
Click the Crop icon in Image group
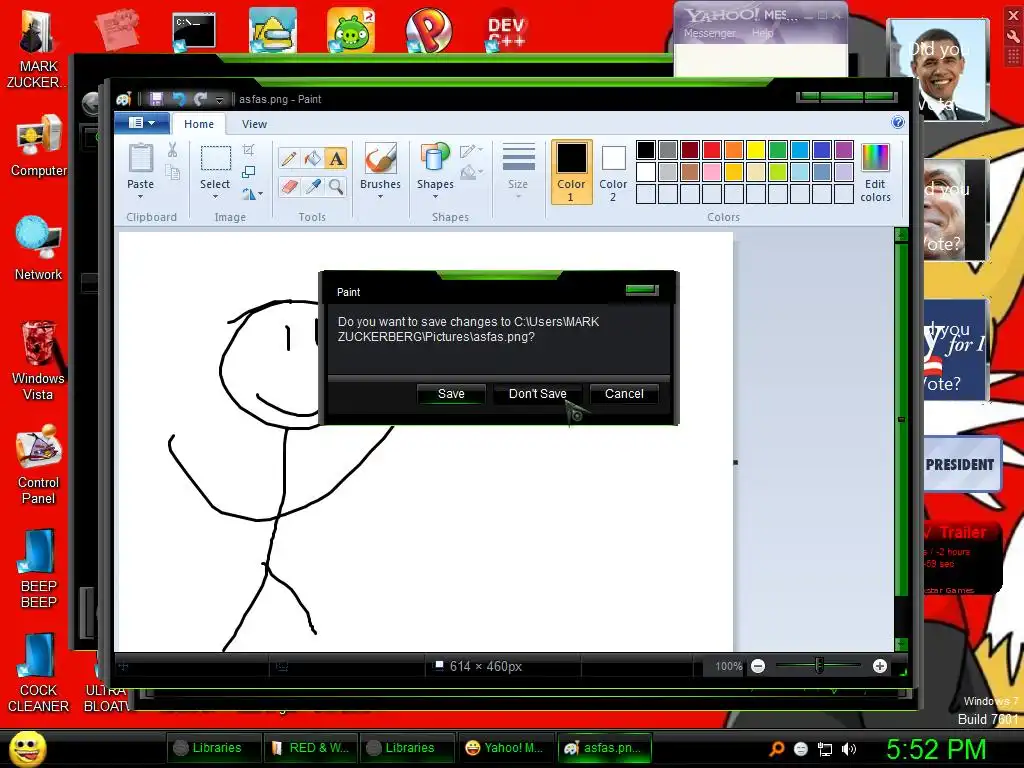(248, 150)
